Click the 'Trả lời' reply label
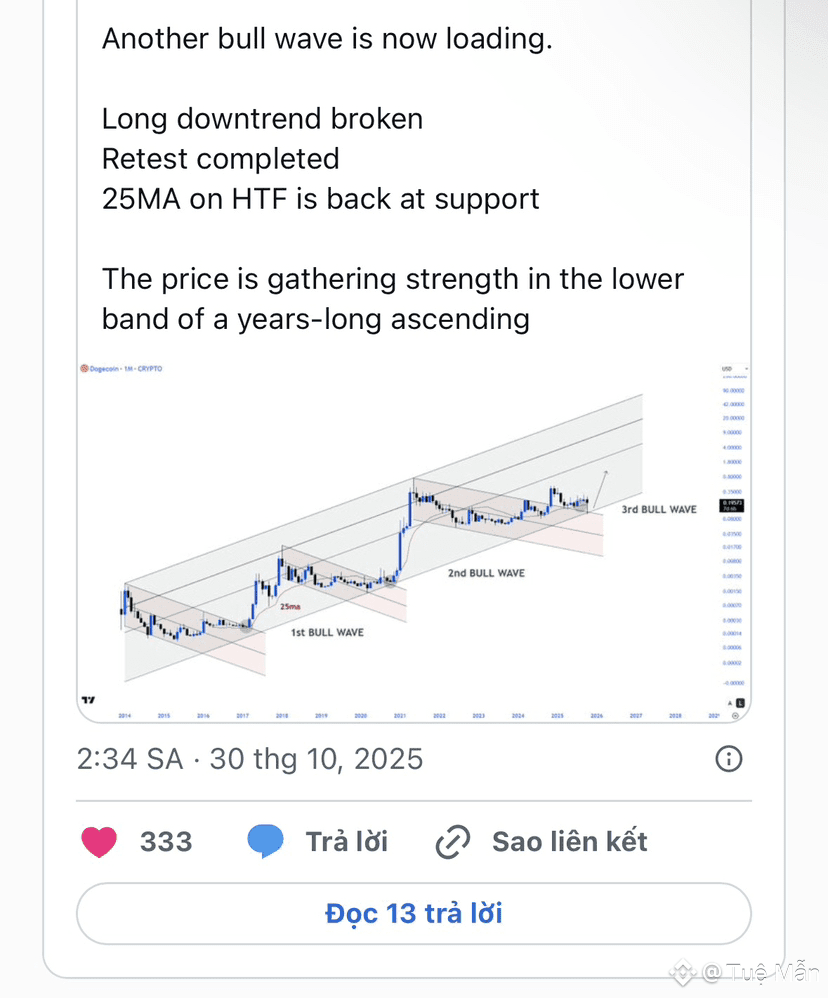The height and width of the screenshot is (998, 828). (346, 842)
